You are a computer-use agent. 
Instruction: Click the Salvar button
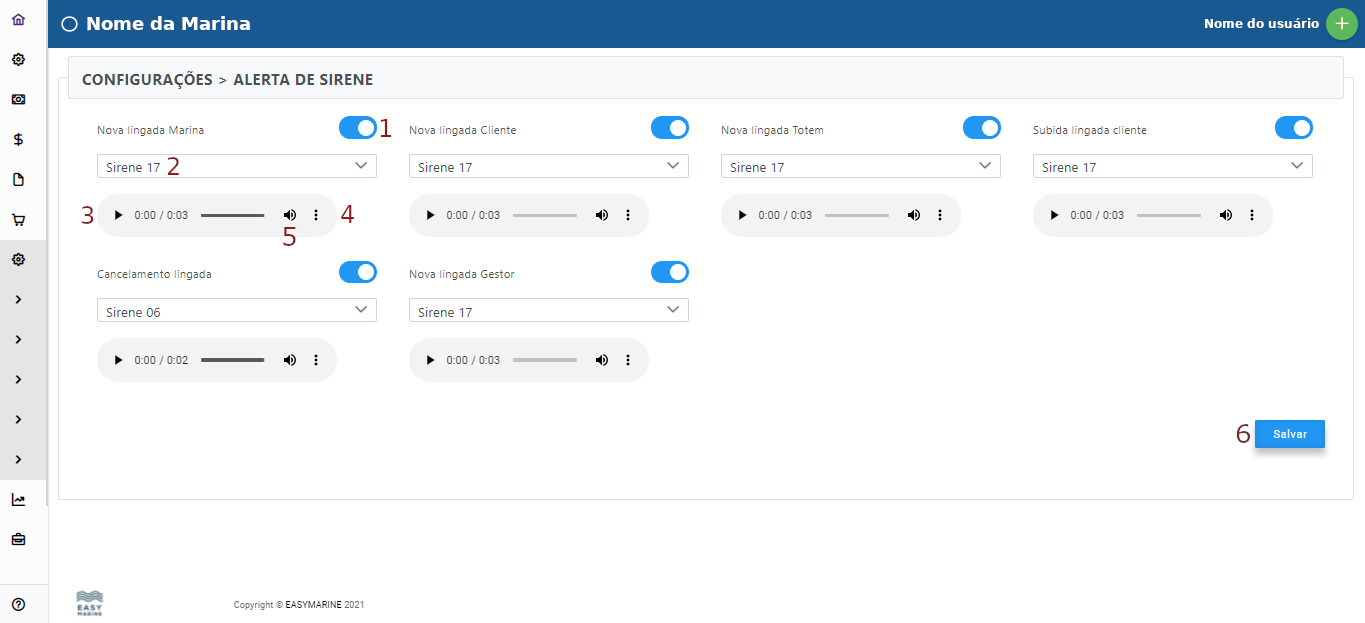tap(1289, 434)
